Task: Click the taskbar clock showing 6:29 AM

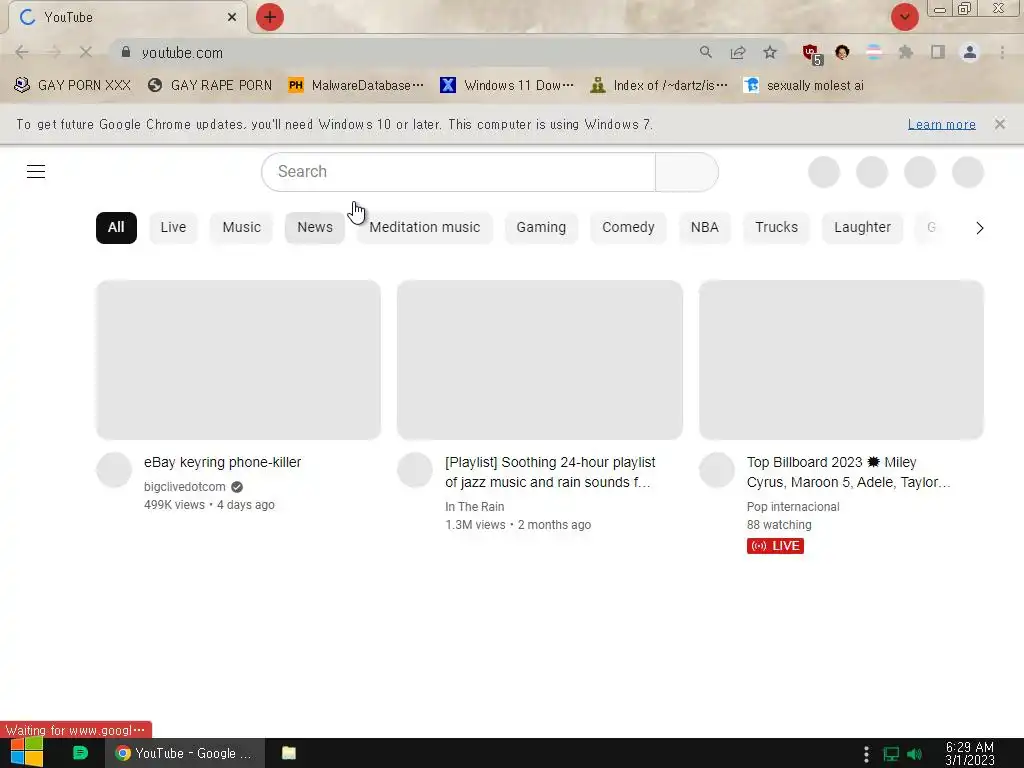Action: (970, 754)
